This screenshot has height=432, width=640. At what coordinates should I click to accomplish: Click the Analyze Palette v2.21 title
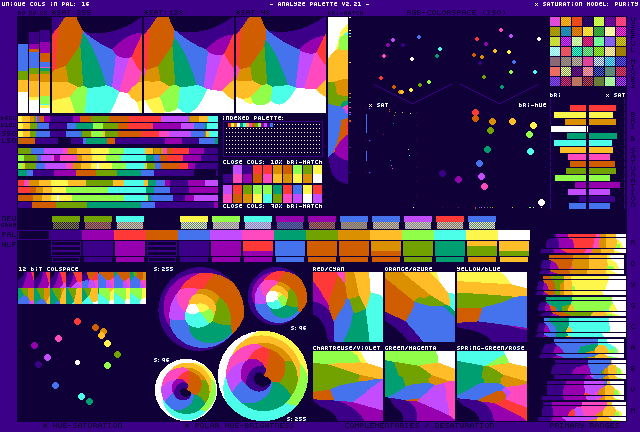318,4
